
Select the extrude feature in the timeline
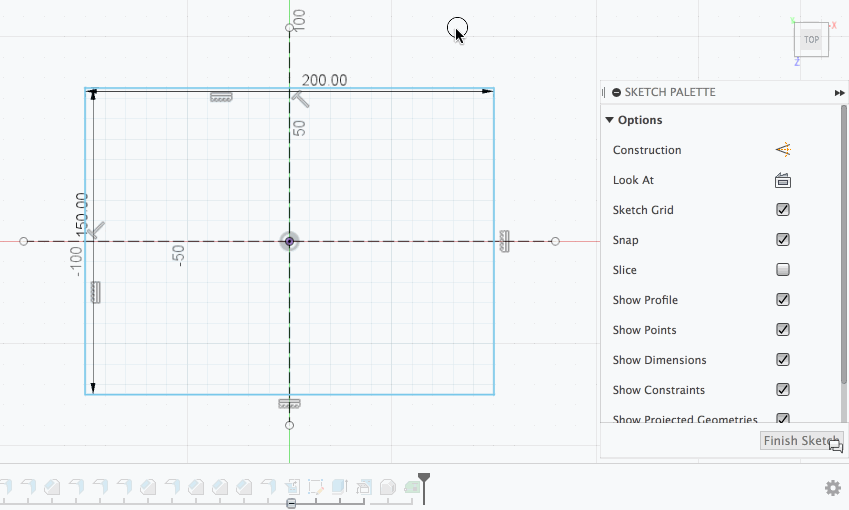(339, 487)
